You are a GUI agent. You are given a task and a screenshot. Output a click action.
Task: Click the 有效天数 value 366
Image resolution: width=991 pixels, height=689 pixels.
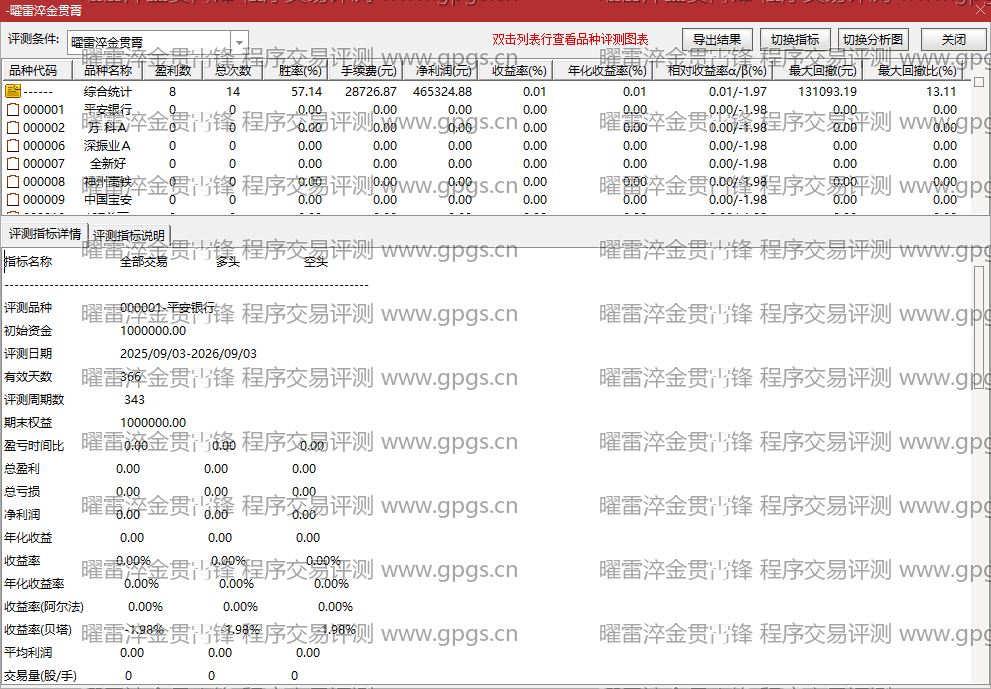131,377
